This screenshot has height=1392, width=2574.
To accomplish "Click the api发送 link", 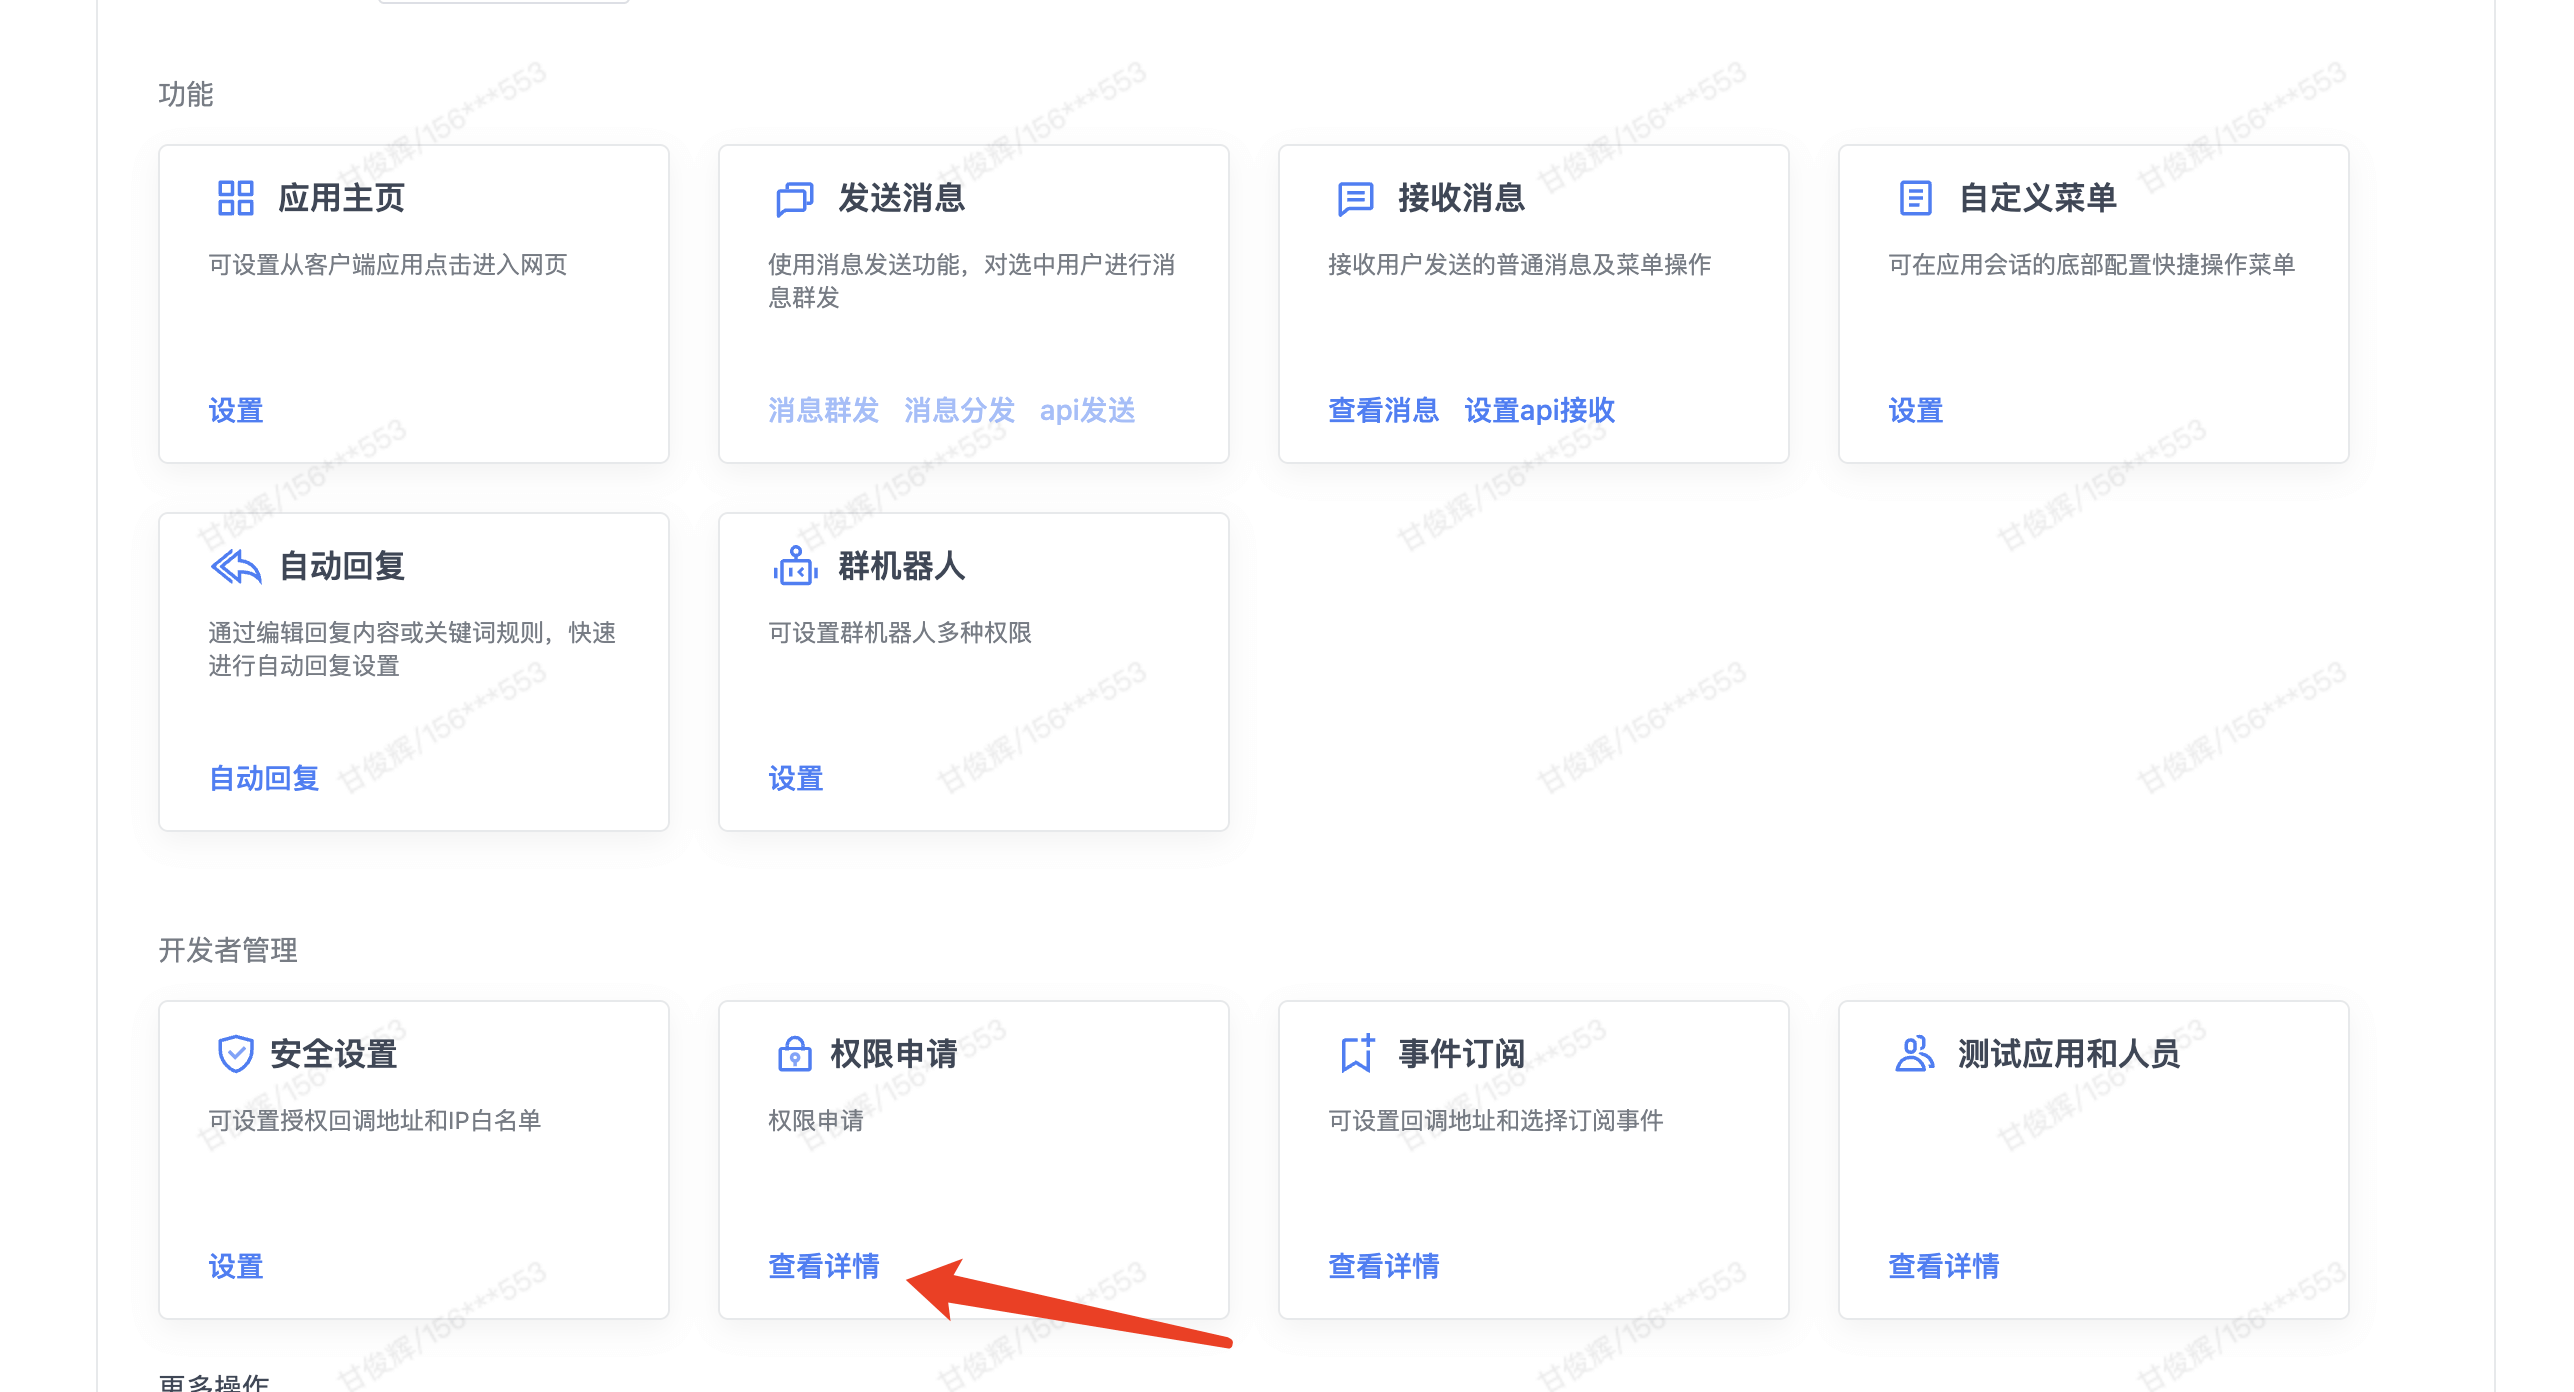I will point(1088,410).
